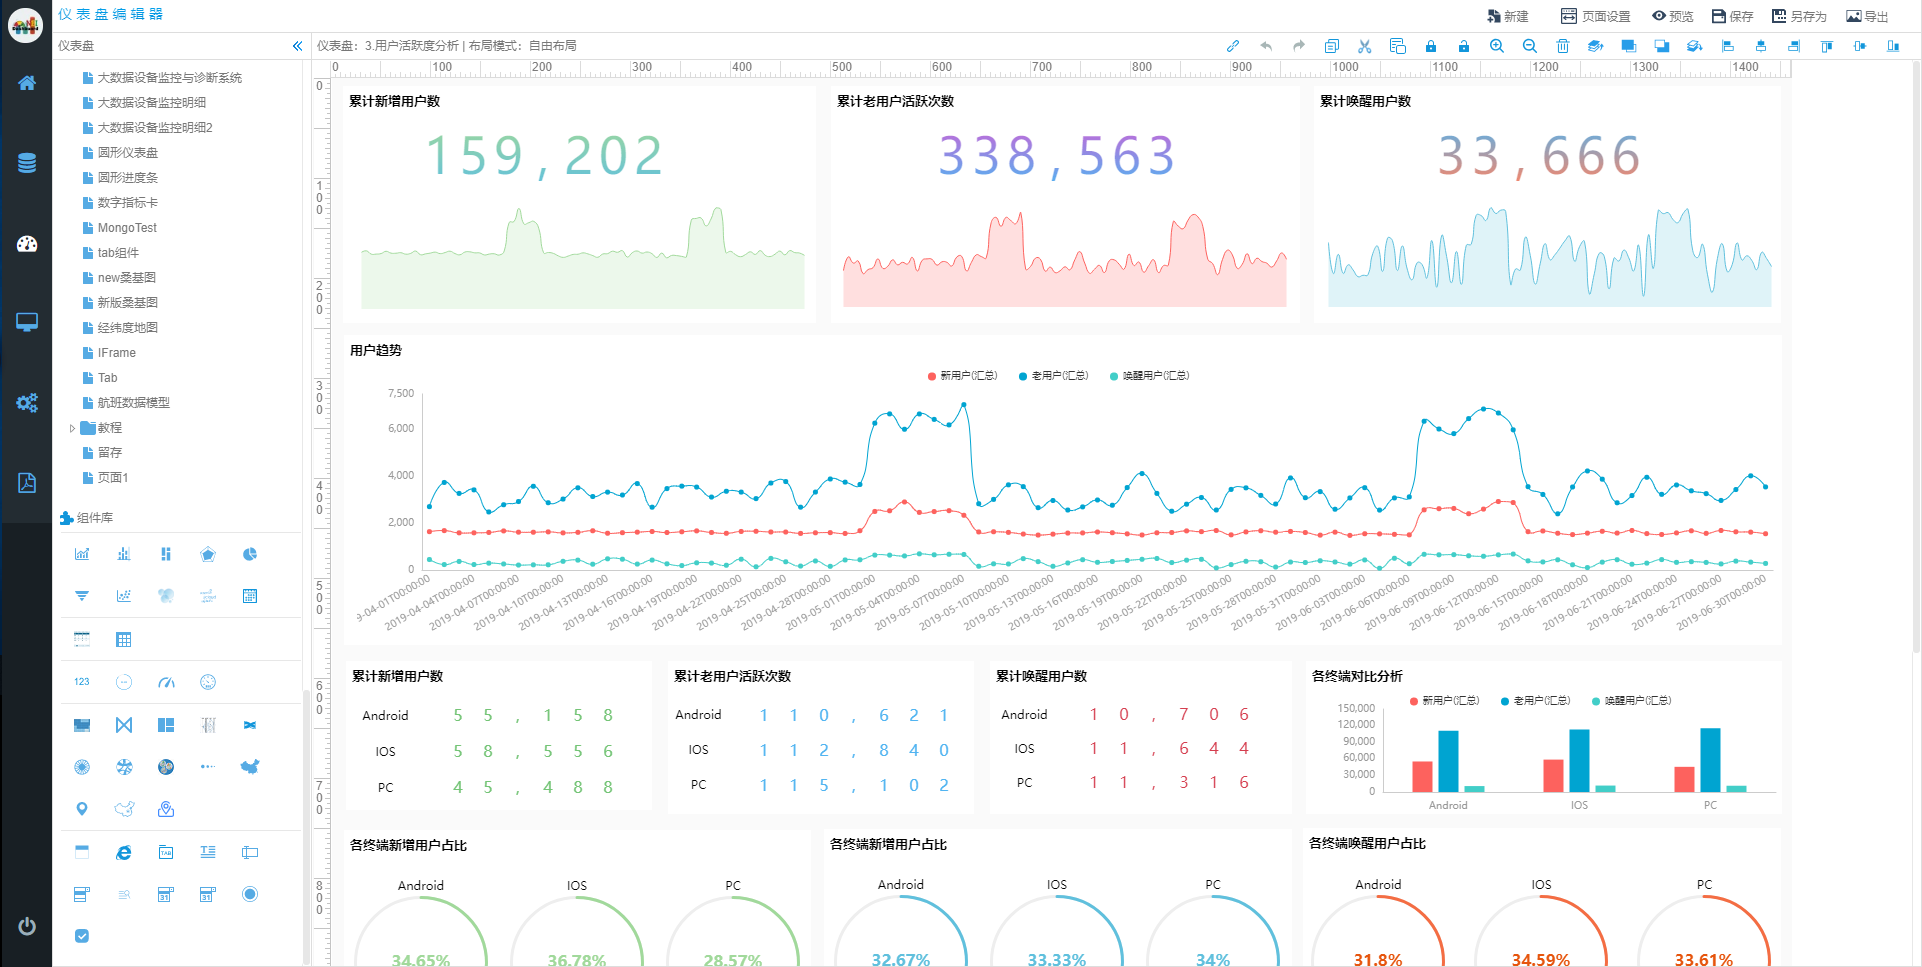1922x967 pixels.
Task: Lock the selected component
Action: pyautogui.click(x=1431, y=46)
